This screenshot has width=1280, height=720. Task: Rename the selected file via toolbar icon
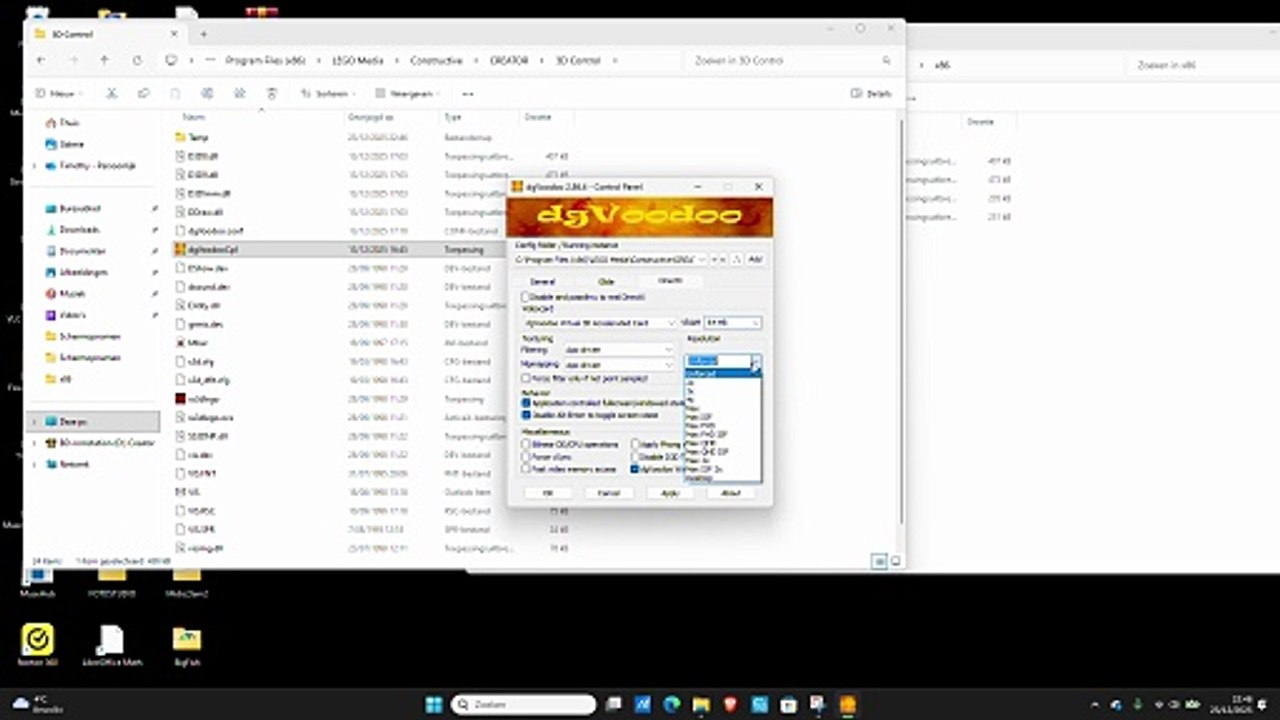click(207, 93)
